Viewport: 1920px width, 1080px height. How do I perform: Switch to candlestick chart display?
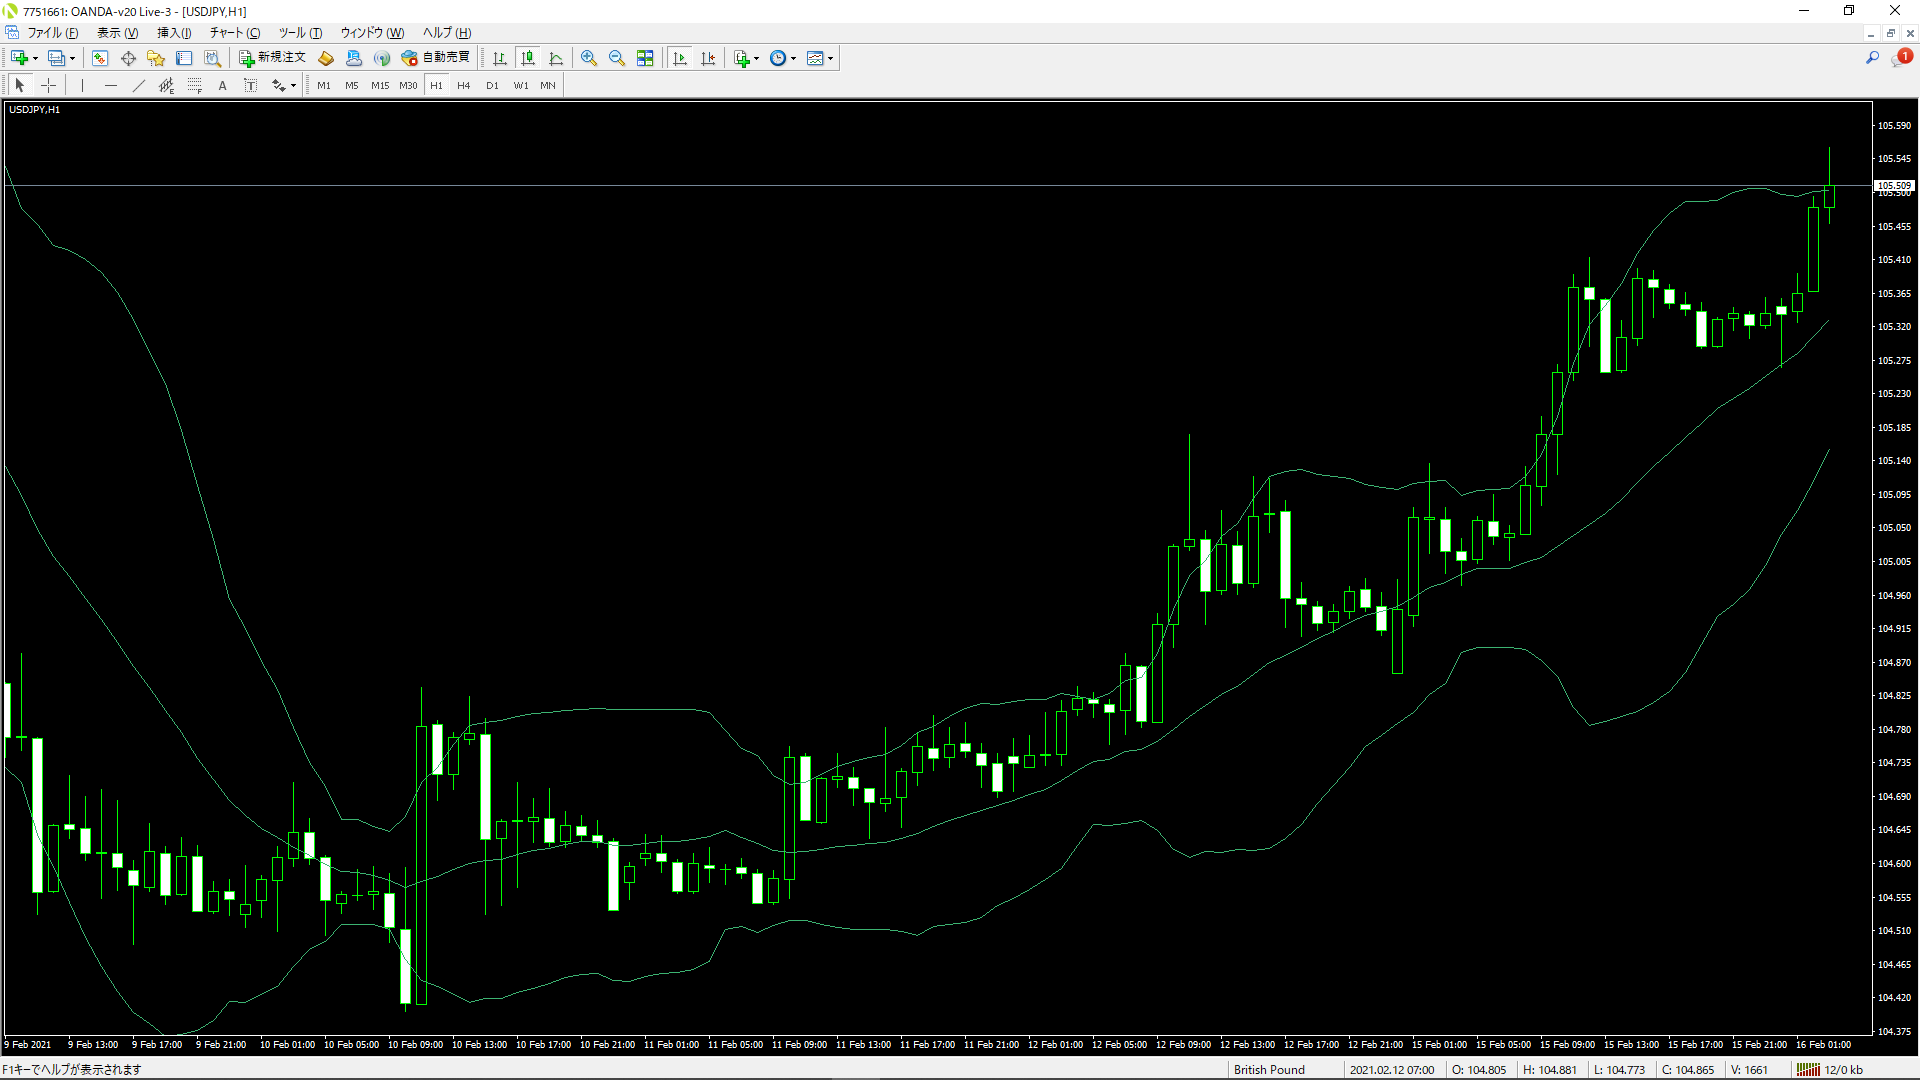pos(528,58)
